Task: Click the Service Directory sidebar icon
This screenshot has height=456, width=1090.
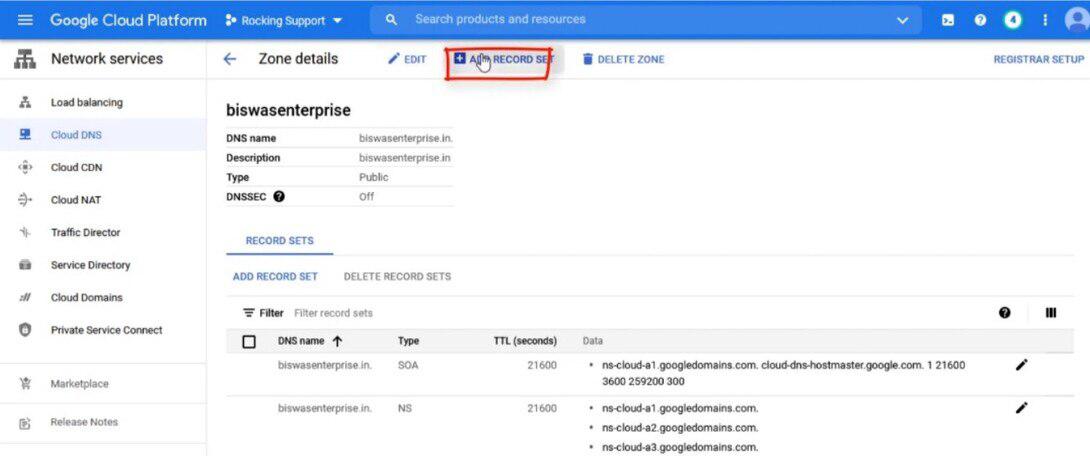Action: tap(25, 265)
